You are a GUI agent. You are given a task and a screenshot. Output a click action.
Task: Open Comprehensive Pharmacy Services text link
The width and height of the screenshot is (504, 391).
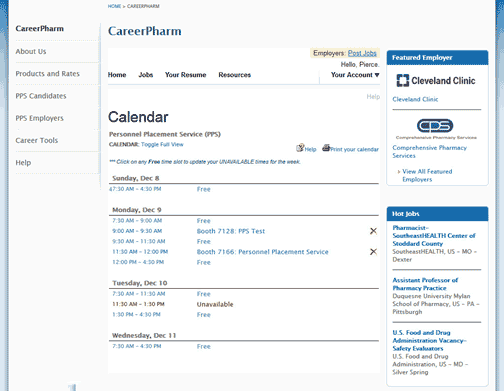click(429, 152)
